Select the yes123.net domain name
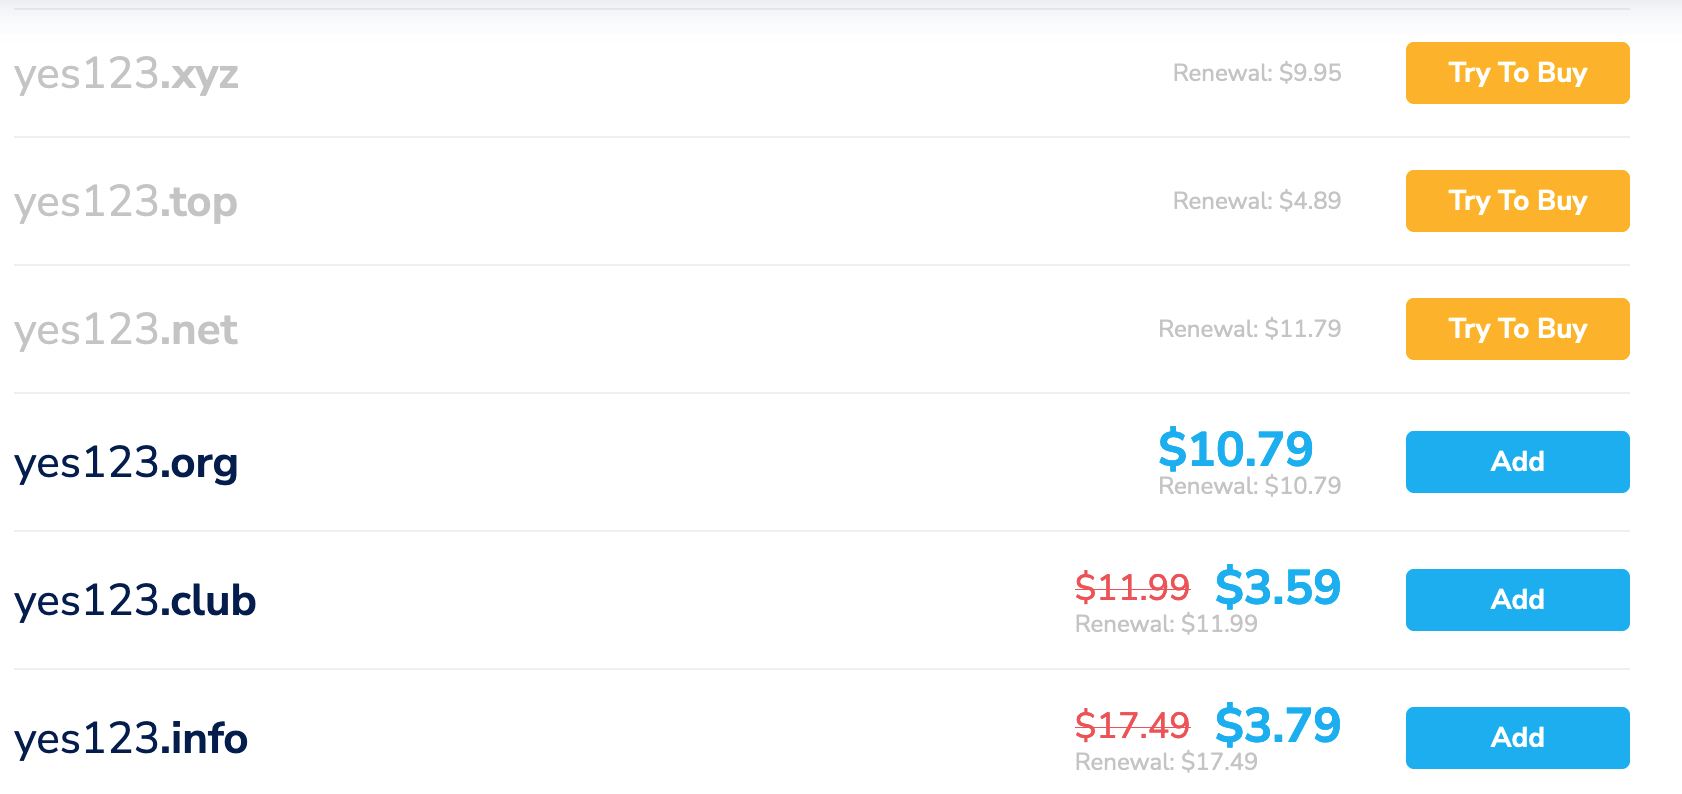1682x794 pixels. 126,330
